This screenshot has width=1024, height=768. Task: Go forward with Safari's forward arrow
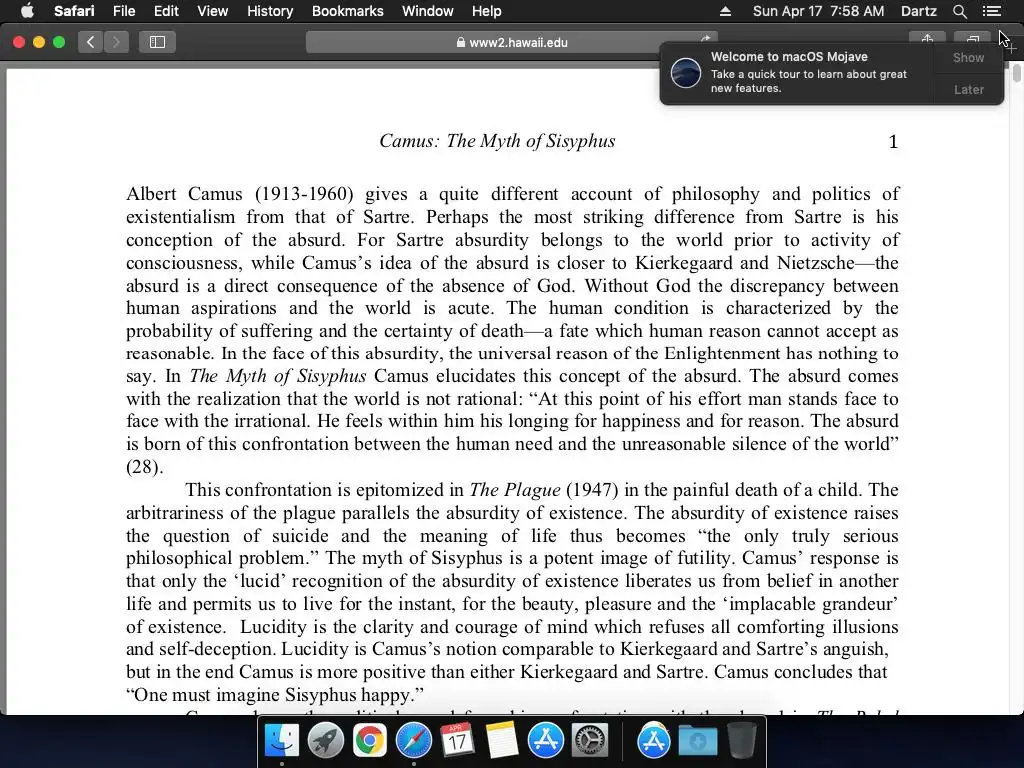coord(116,42)
